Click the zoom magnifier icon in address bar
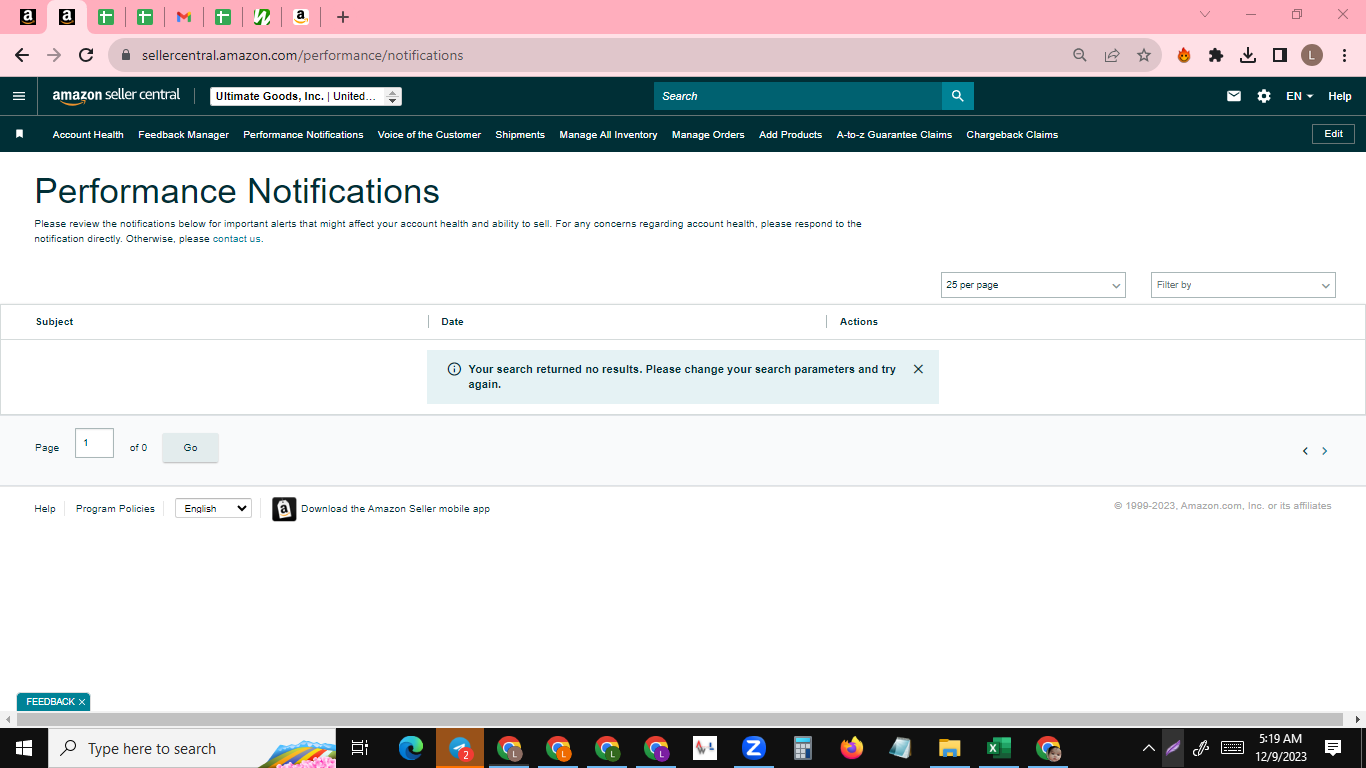Image resolution: width=1366 pixels, height=768 pixels. coord(1080,55)
